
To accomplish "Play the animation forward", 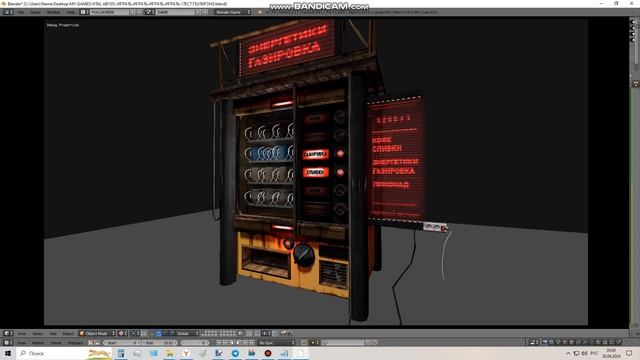I will (238, 342).
